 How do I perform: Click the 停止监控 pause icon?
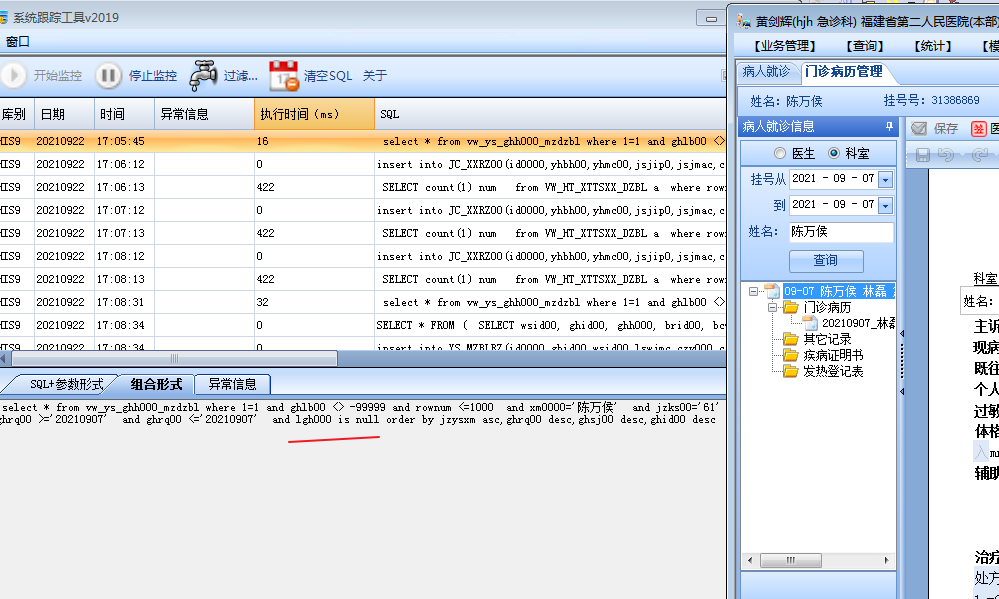pyautogui.click(x=108, y=75)
